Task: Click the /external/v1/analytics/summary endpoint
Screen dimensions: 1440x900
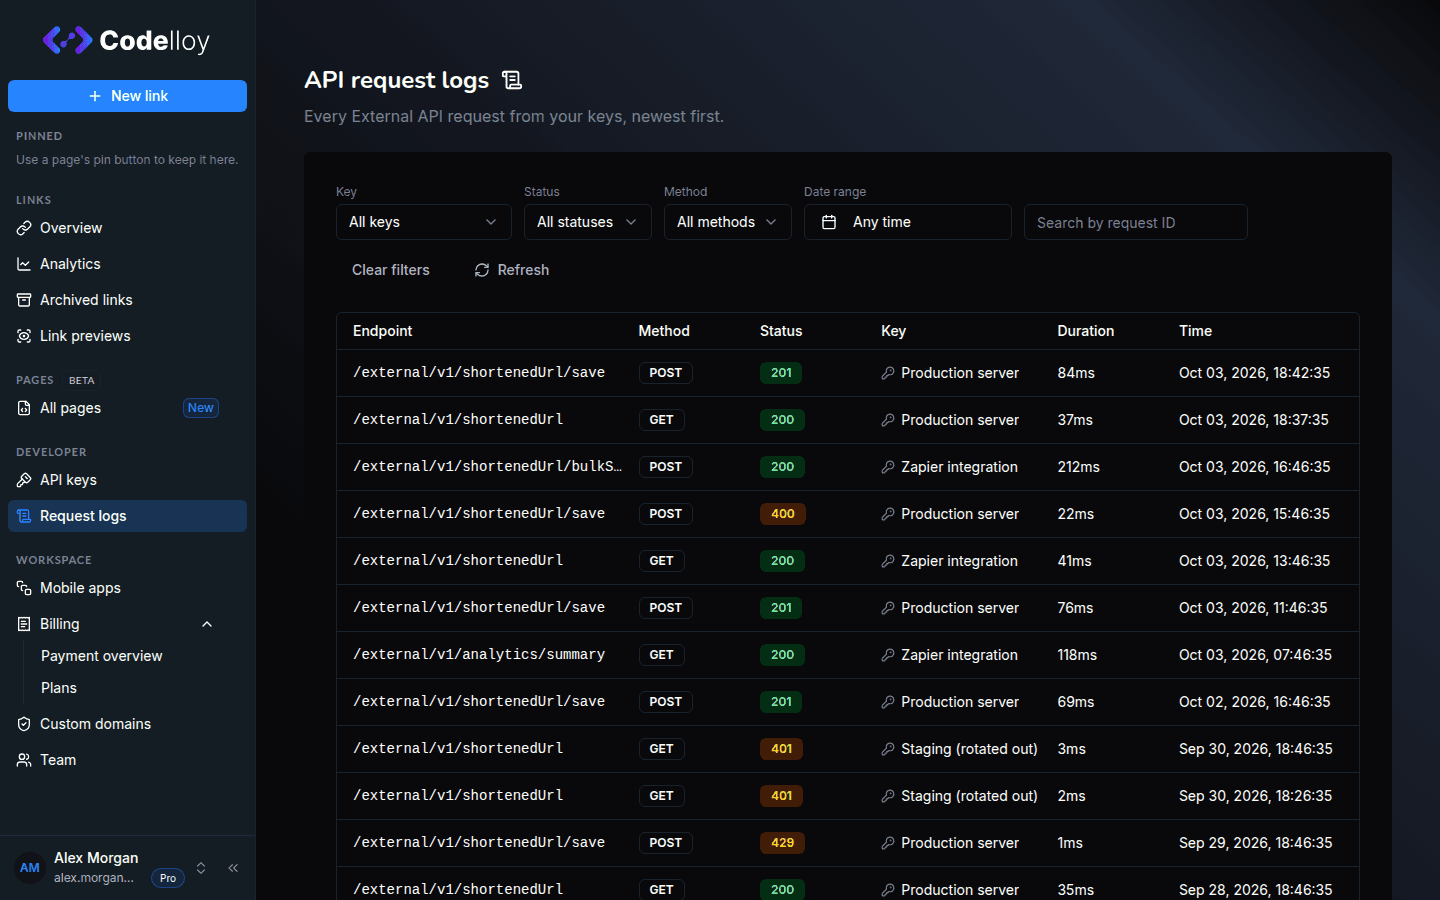Action: tap(479, 655)
